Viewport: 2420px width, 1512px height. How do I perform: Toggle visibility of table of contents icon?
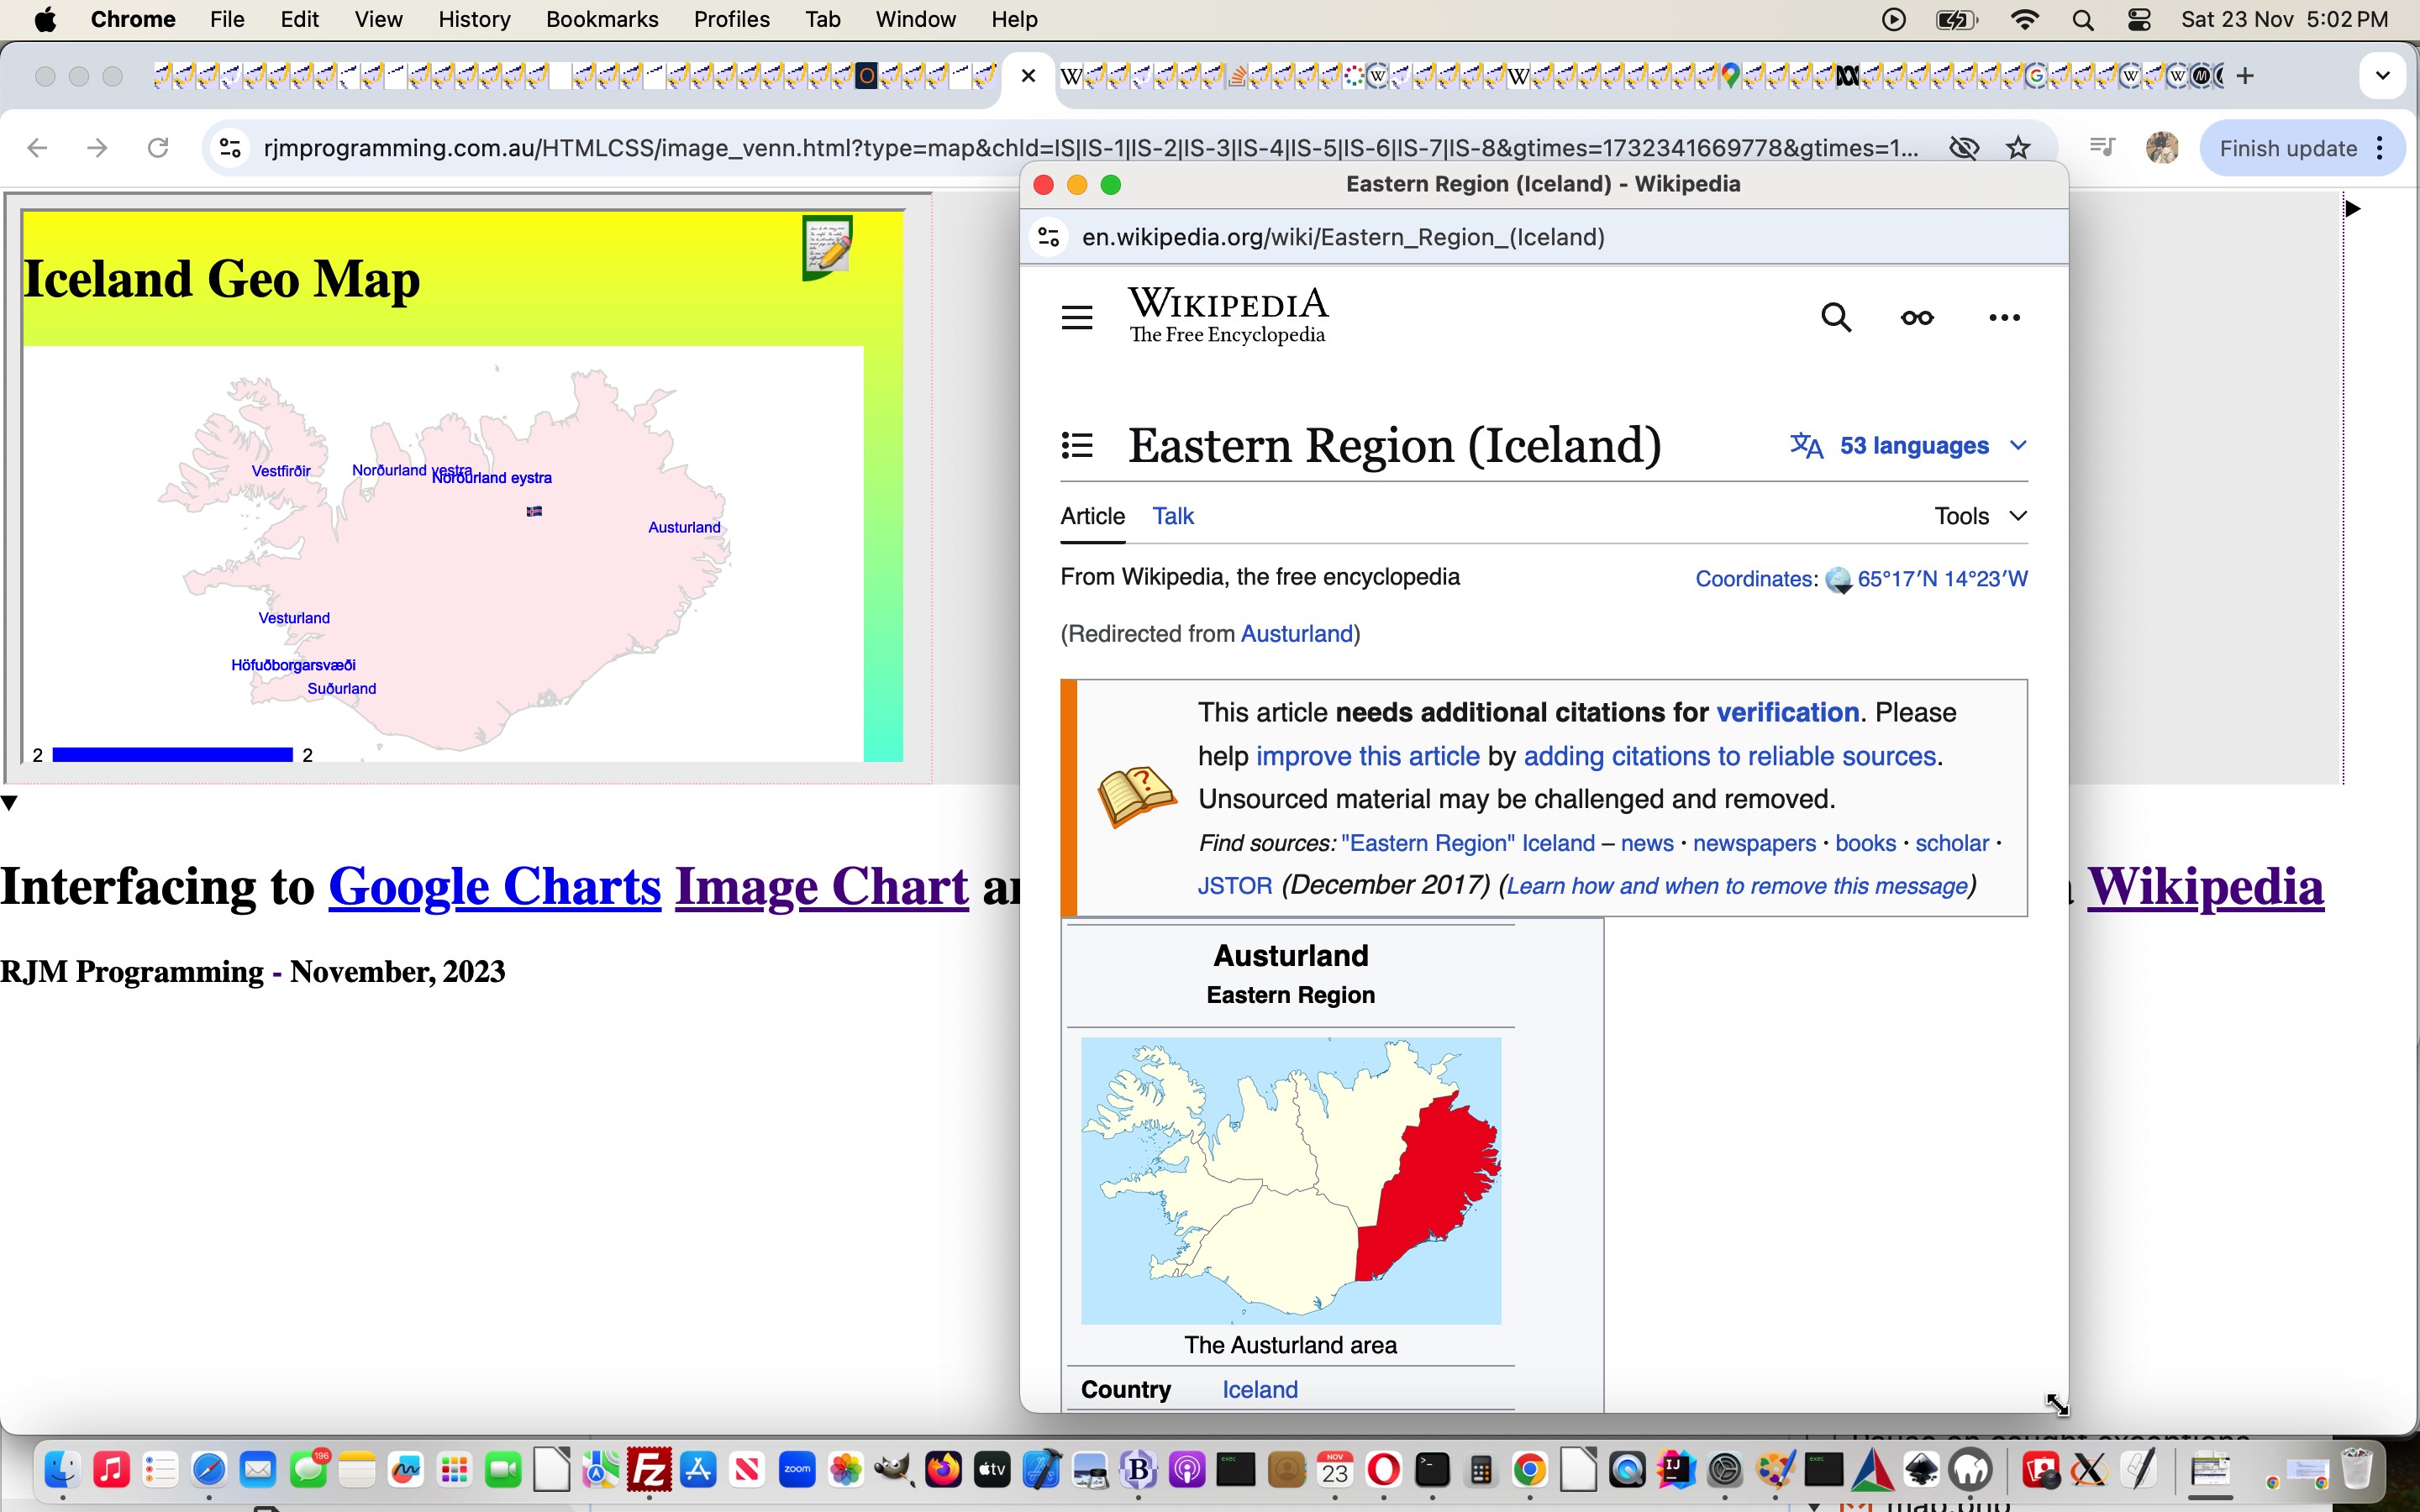tap(1076, 444)
